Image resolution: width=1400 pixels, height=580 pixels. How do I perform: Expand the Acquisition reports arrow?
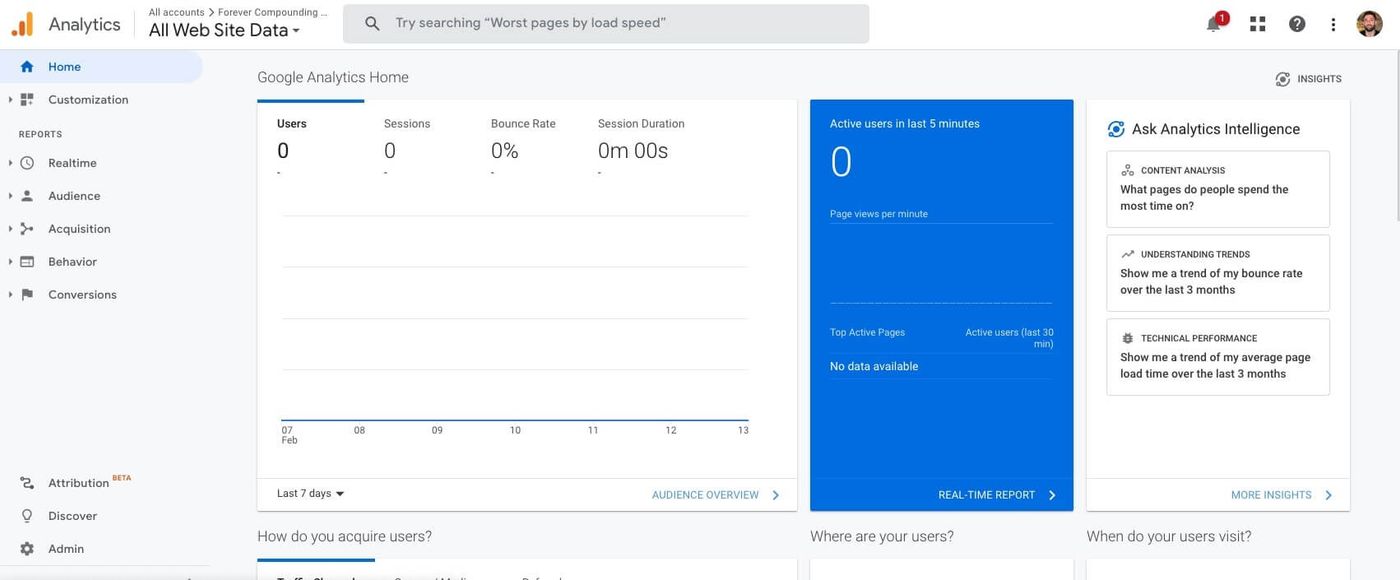(x=10, y=229)
